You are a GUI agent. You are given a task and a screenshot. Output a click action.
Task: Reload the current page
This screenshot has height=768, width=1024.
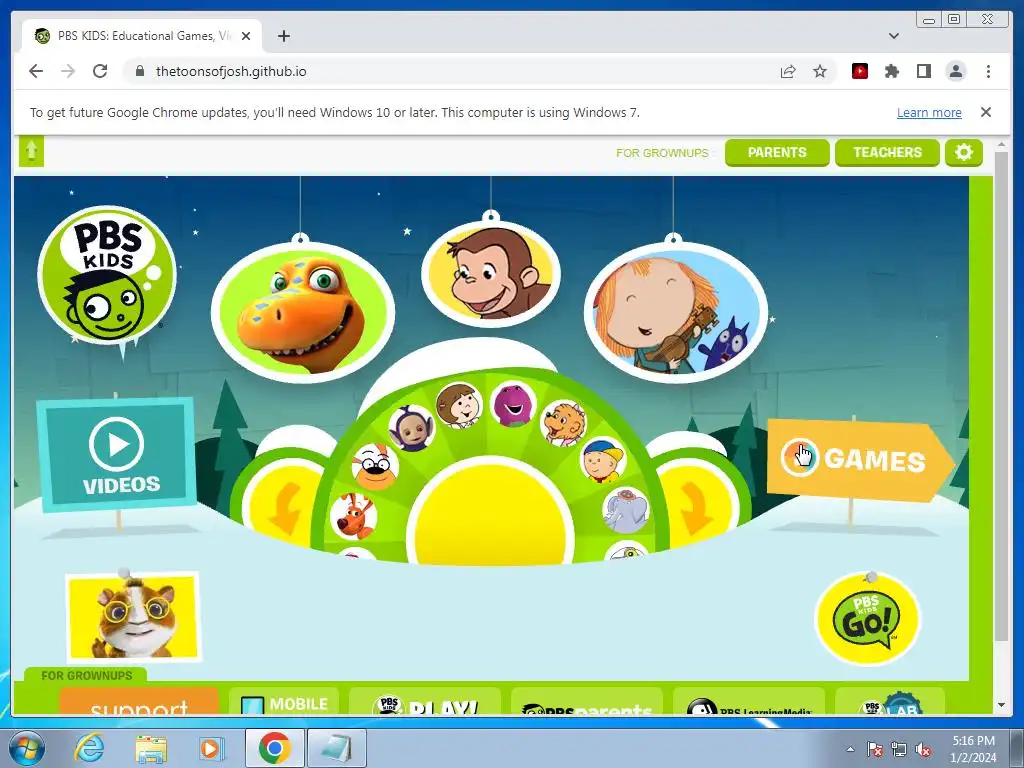tap(100, 71)
